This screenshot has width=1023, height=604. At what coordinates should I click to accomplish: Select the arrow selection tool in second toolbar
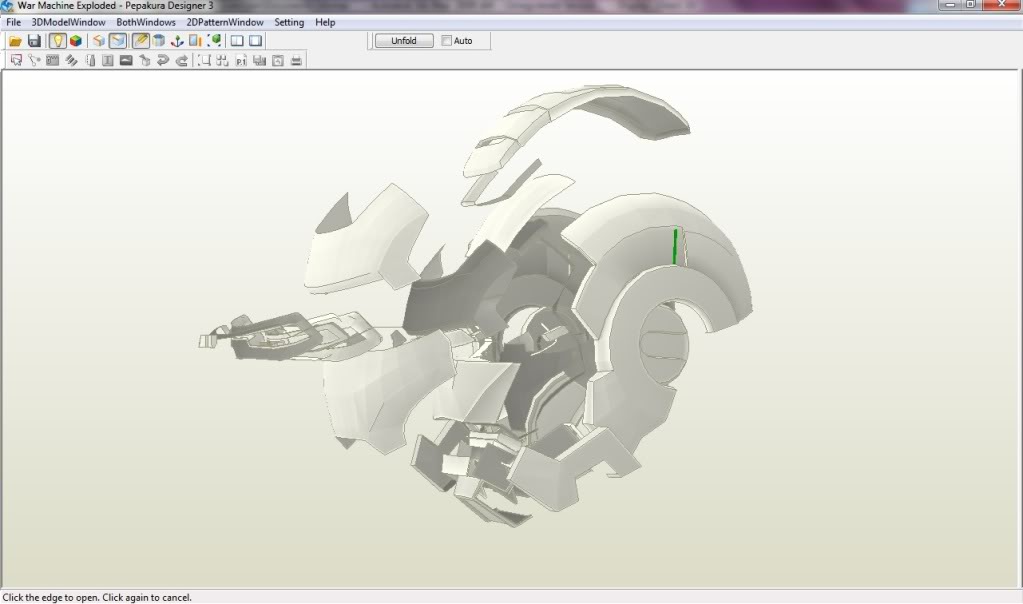click(x=16, y=61)
